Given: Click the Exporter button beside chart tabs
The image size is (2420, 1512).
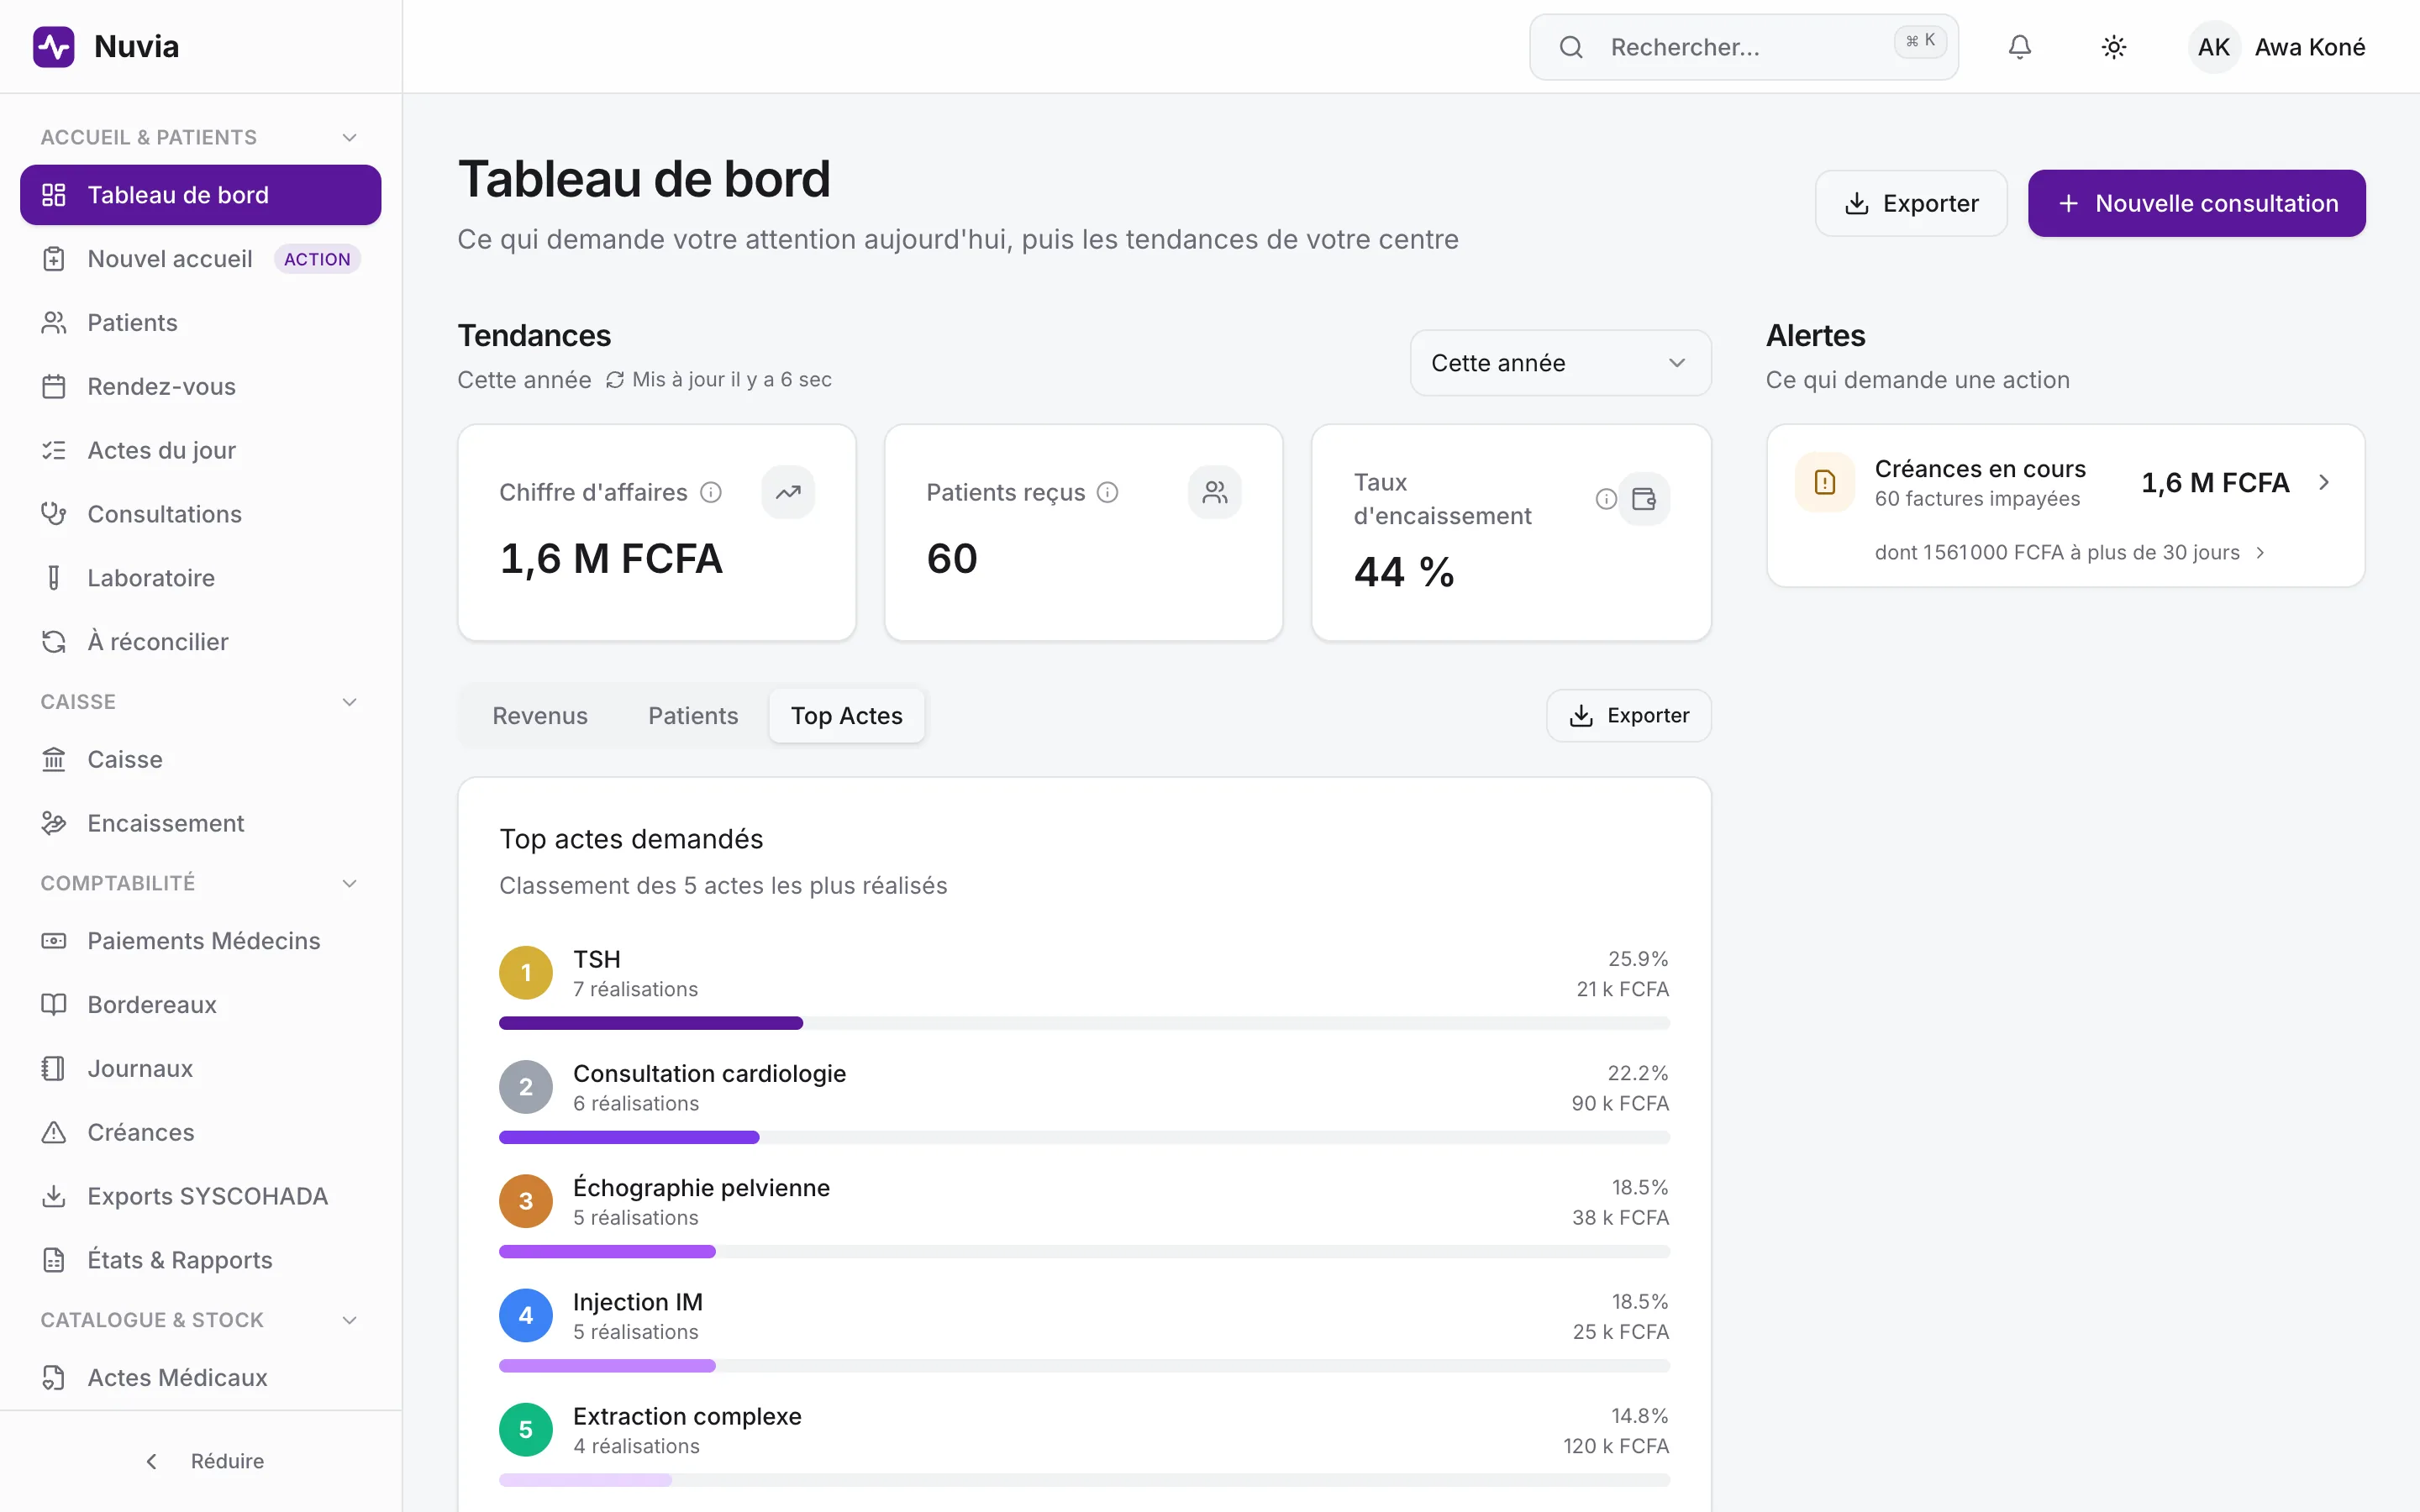Looking at the screenshot, I should click(x=1628, y=716).
